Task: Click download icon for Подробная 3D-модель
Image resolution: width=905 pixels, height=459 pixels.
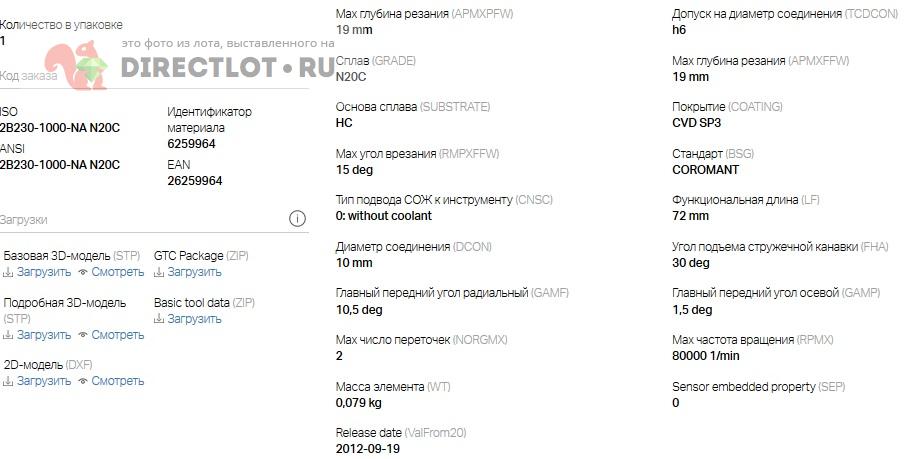Action: coord(8,335)
